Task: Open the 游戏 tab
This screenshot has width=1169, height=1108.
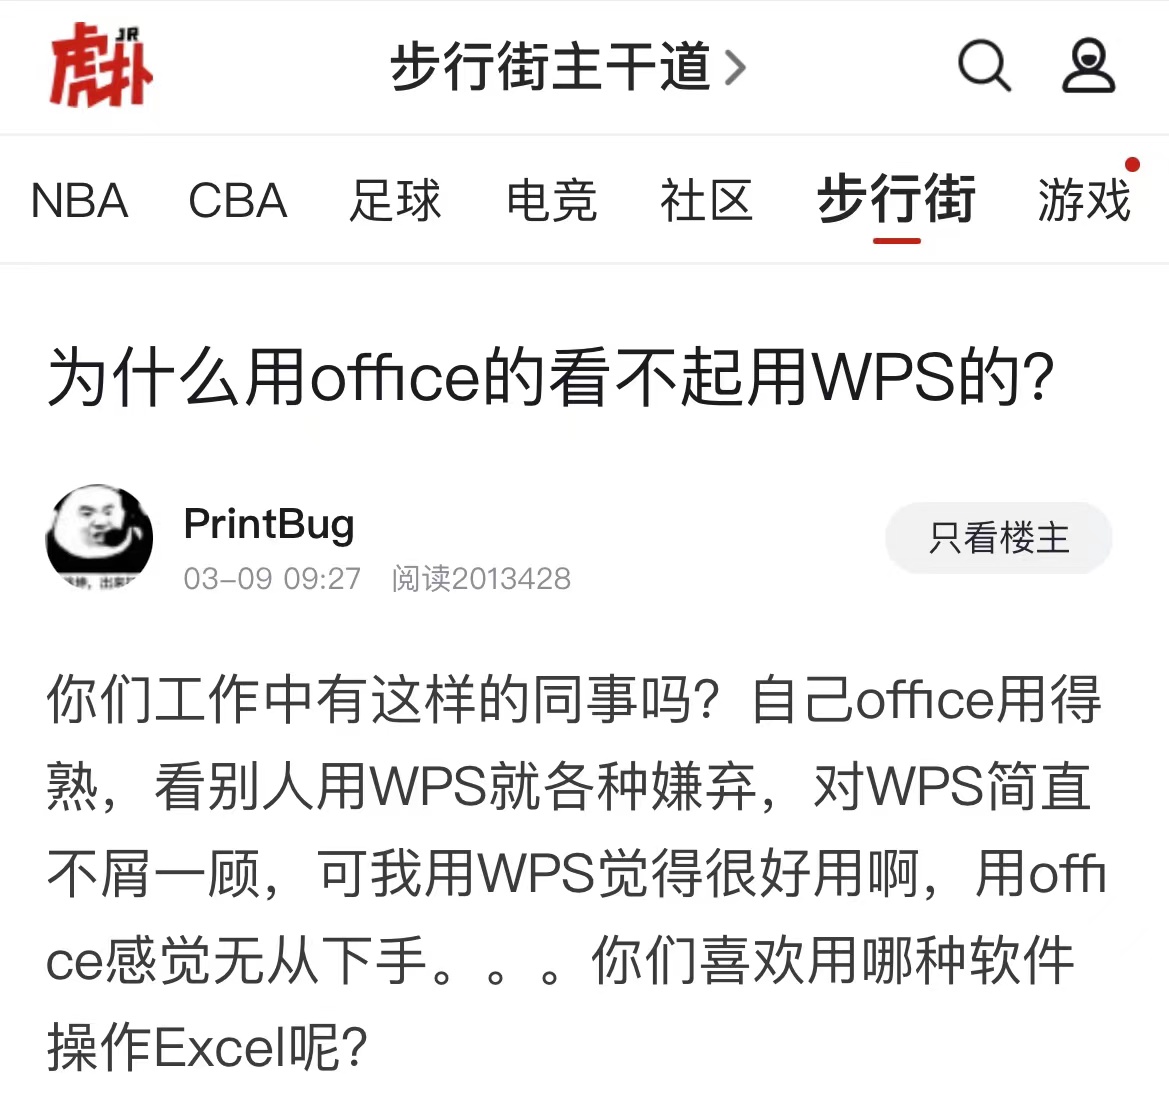Action: 1085,201
